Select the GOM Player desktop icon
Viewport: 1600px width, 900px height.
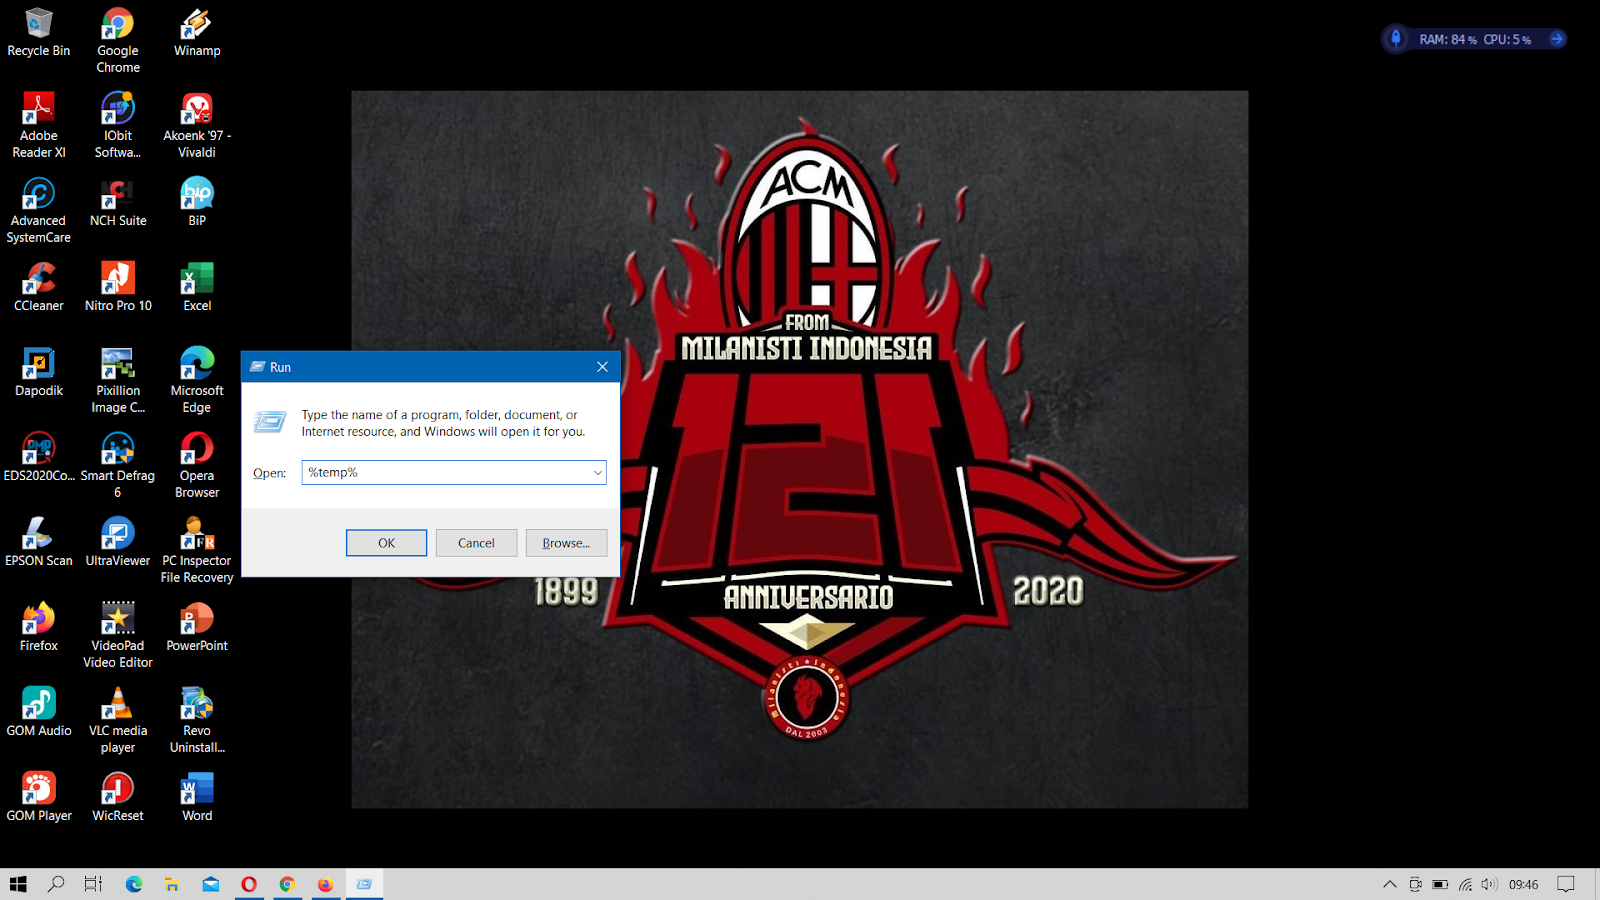[38, 797]
